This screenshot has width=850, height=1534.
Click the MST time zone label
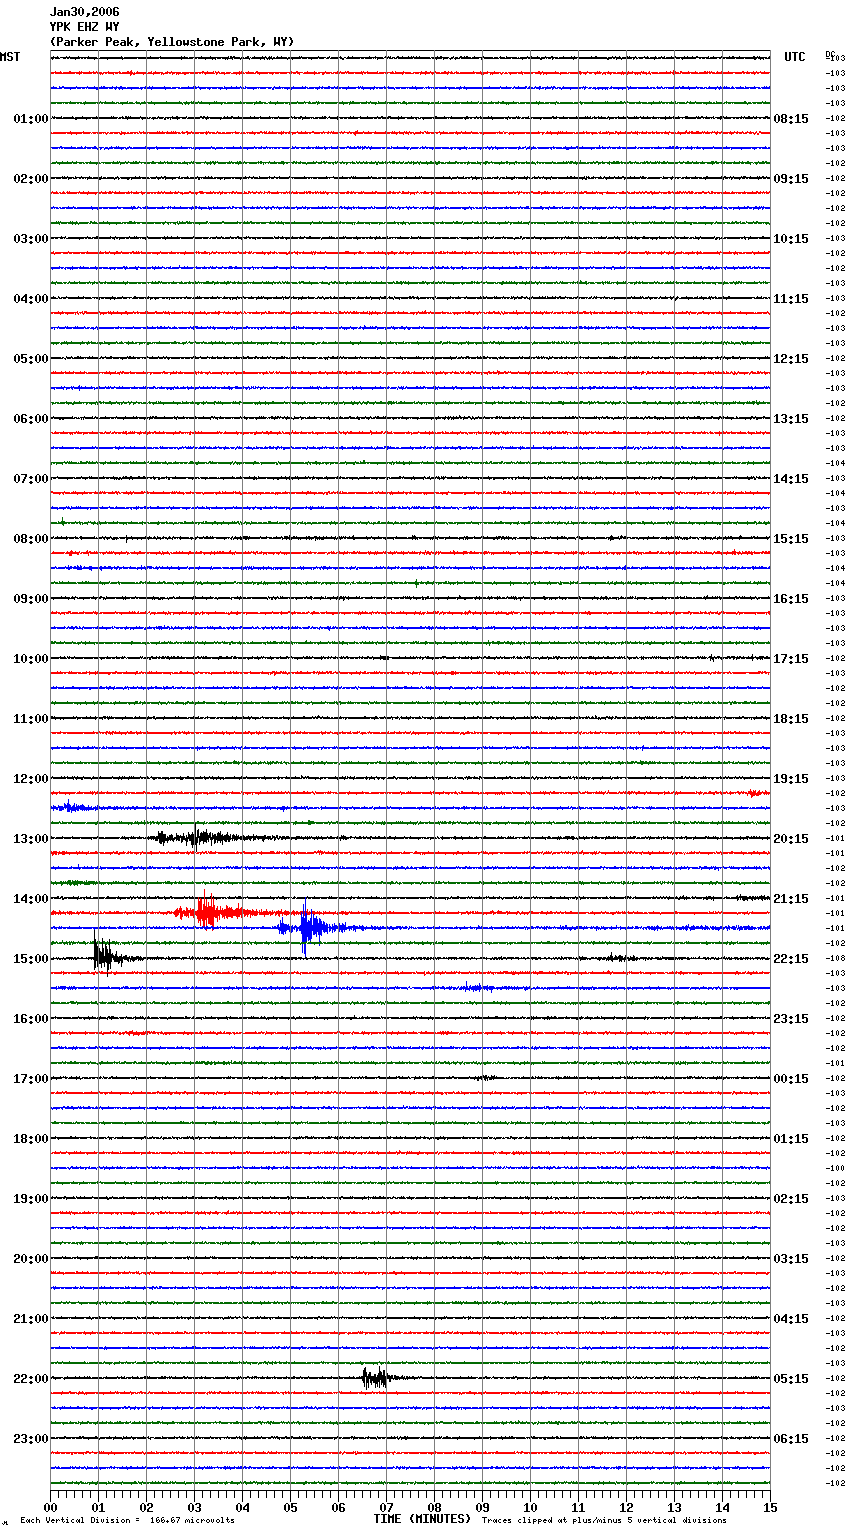pos(10,57)
